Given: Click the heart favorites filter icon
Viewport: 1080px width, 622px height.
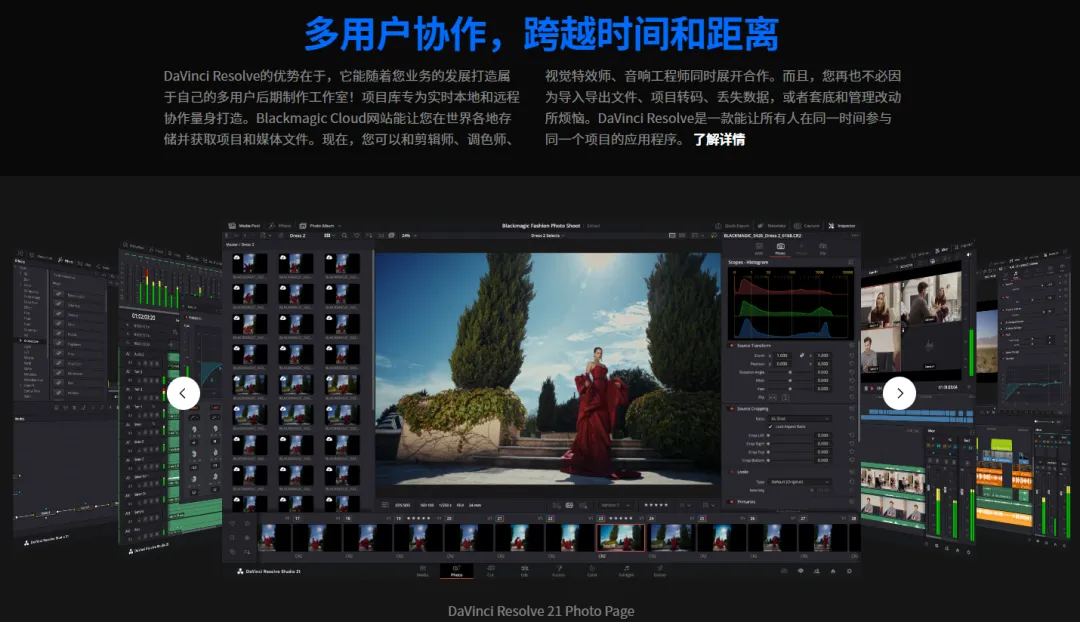Looking at the screenshot, I should pyautogui.click(x=357, y=236).
